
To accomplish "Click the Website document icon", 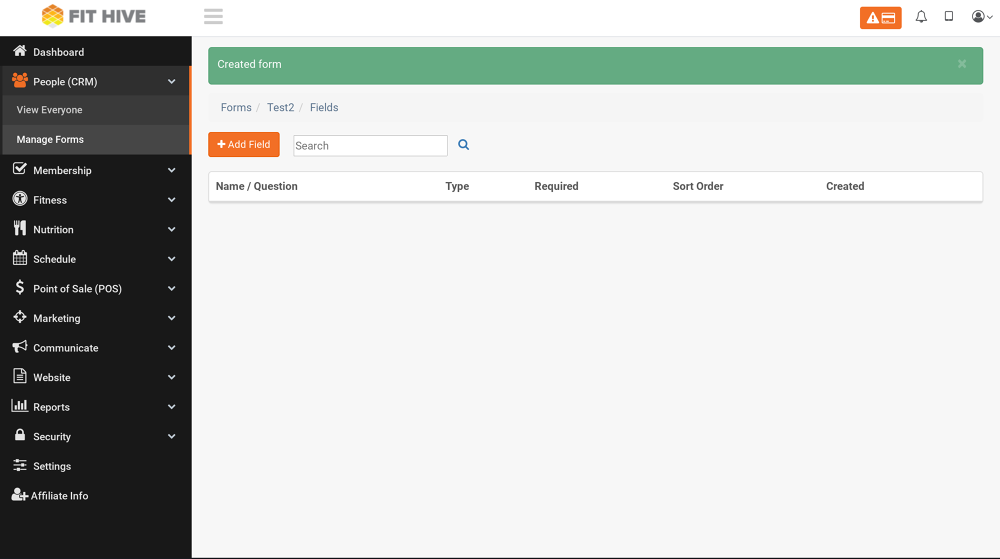I will [20, 376].
